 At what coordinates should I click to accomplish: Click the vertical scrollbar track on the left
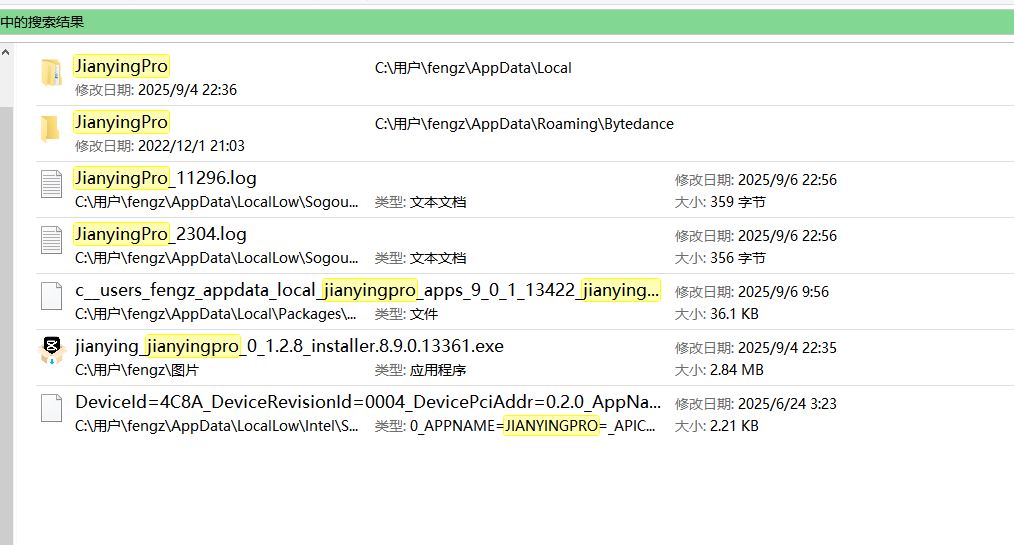(6, 325)
